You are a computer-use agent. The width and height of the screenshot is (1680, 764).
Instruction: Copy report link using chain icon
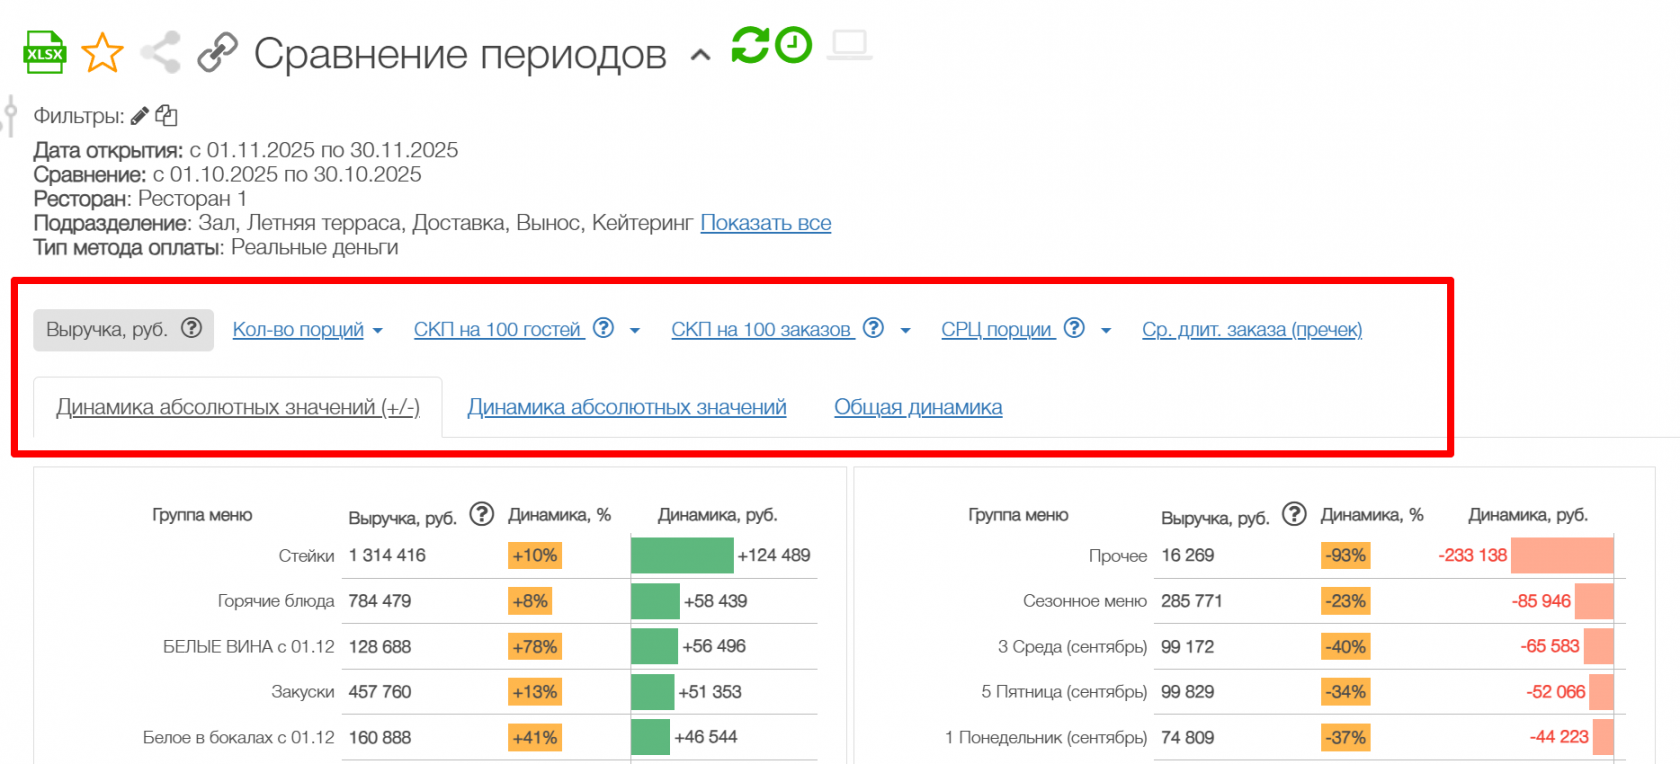(x=217, y=52)
